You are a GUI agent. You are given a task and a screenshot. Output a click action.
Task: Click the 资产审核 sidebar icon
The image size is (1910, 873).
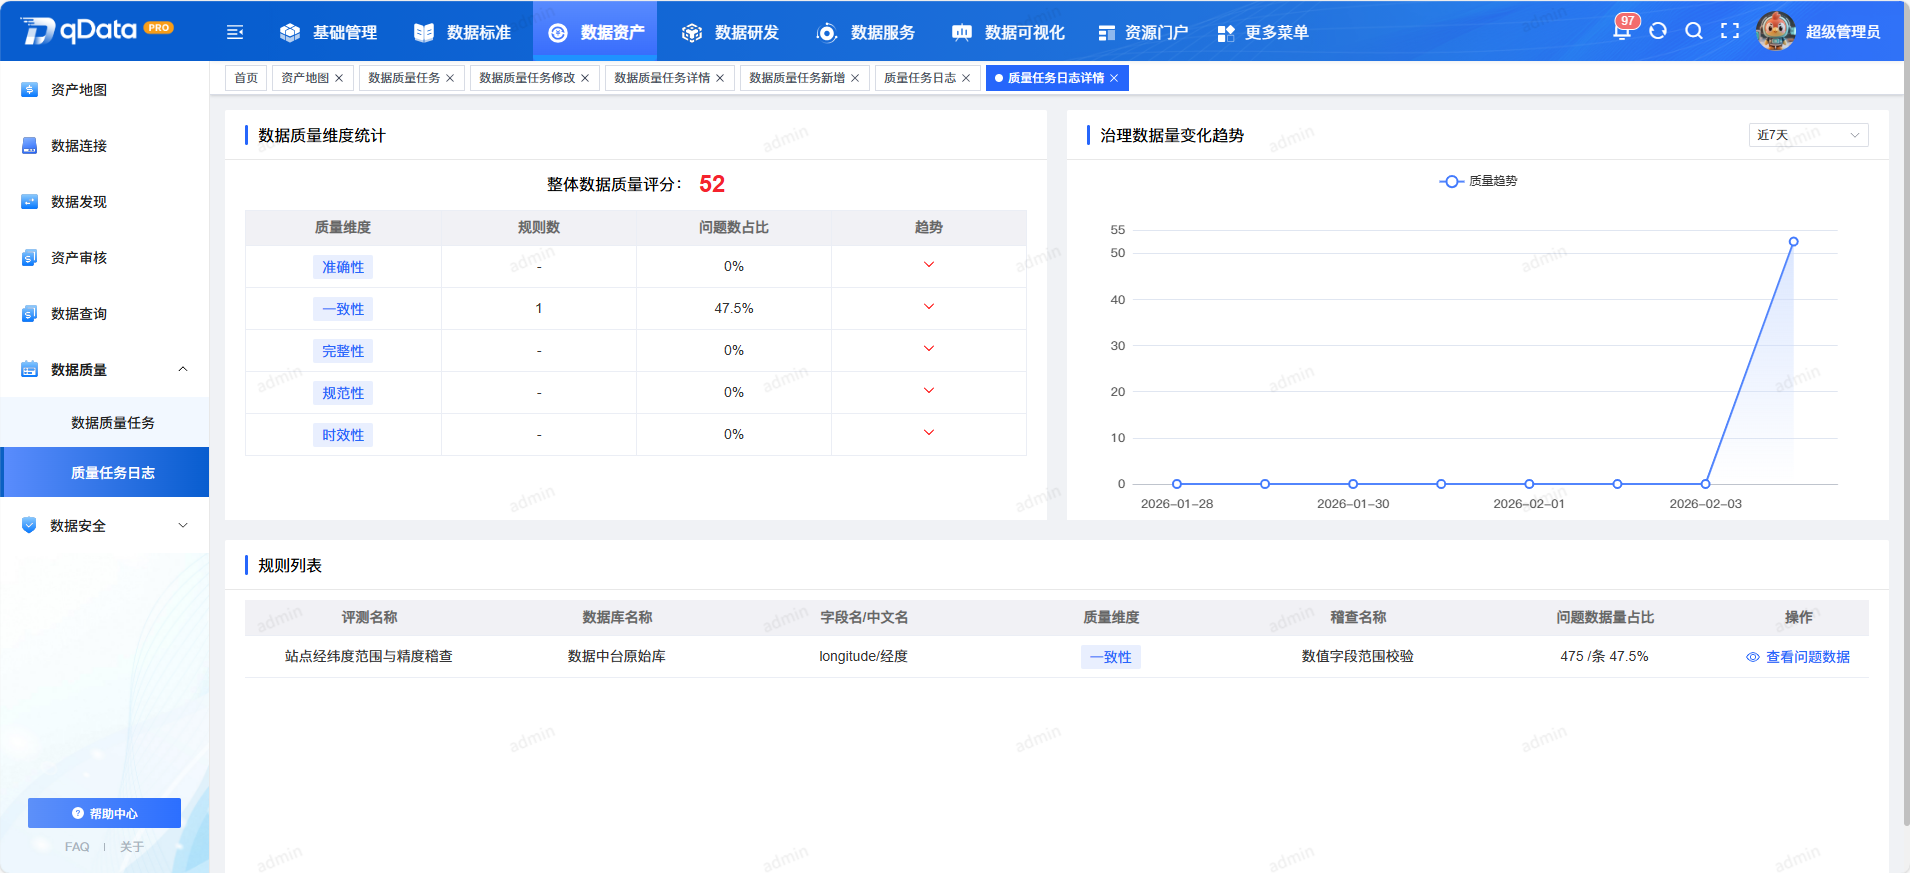[x=29, y=257]
